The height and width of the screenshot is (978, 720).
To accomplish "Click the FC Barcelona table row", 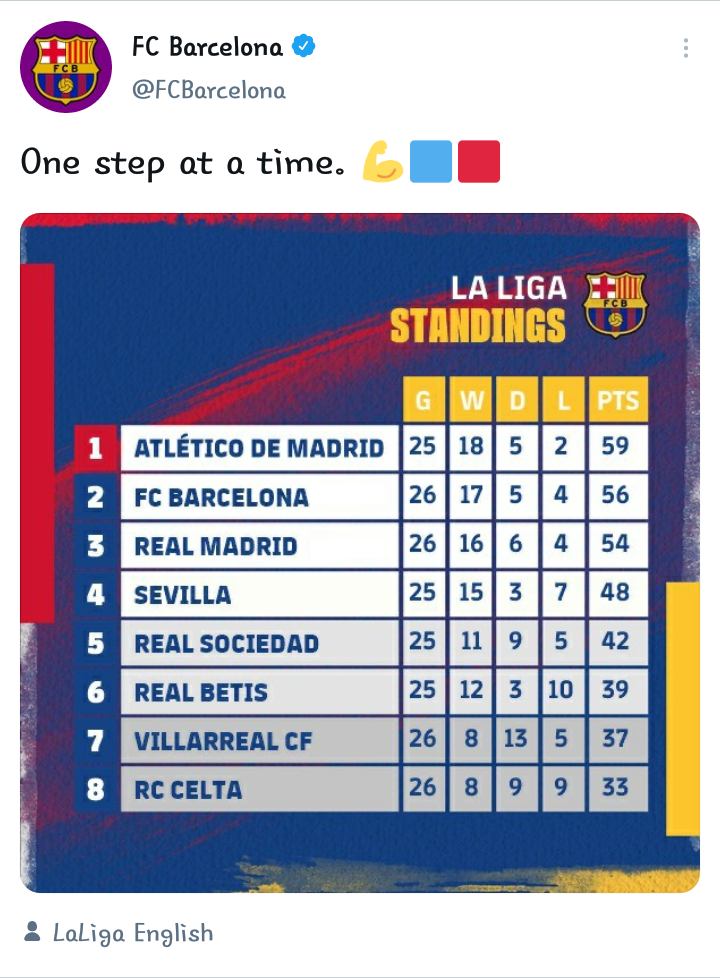I will (x=361, y=496).
